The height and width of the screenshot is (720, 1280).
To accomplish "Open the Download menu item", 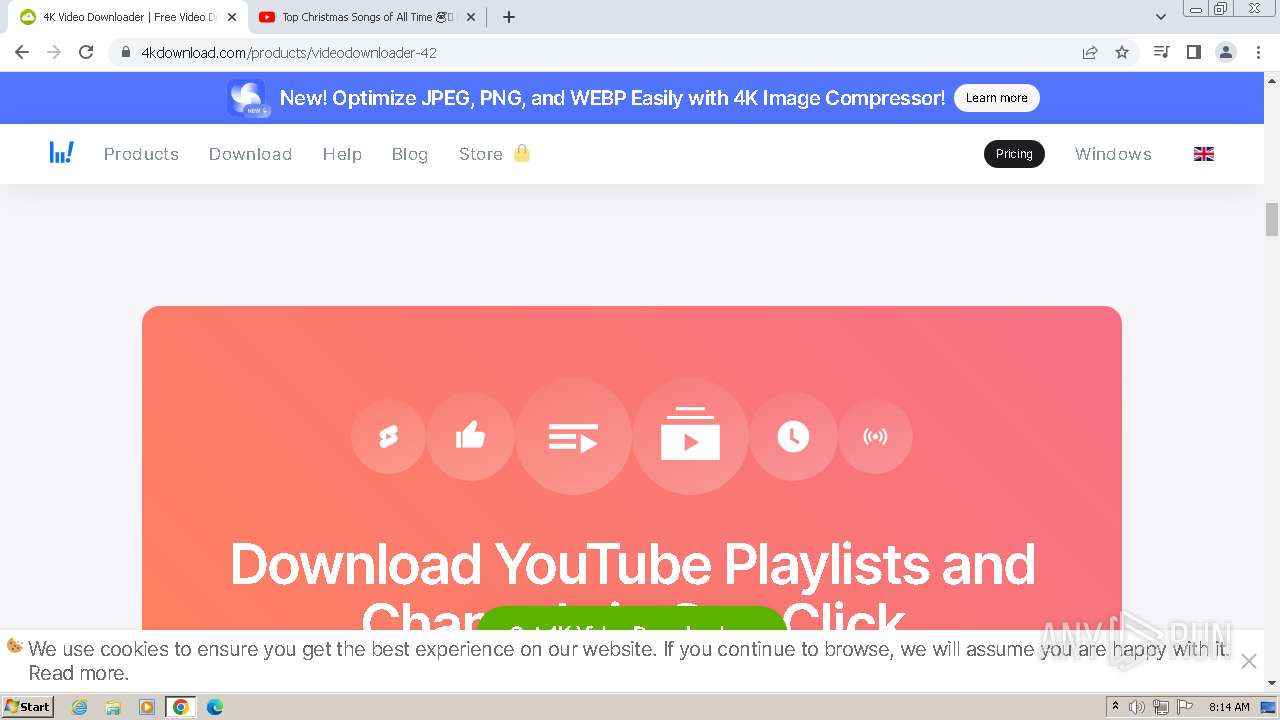I will click(x=250, y=154).
